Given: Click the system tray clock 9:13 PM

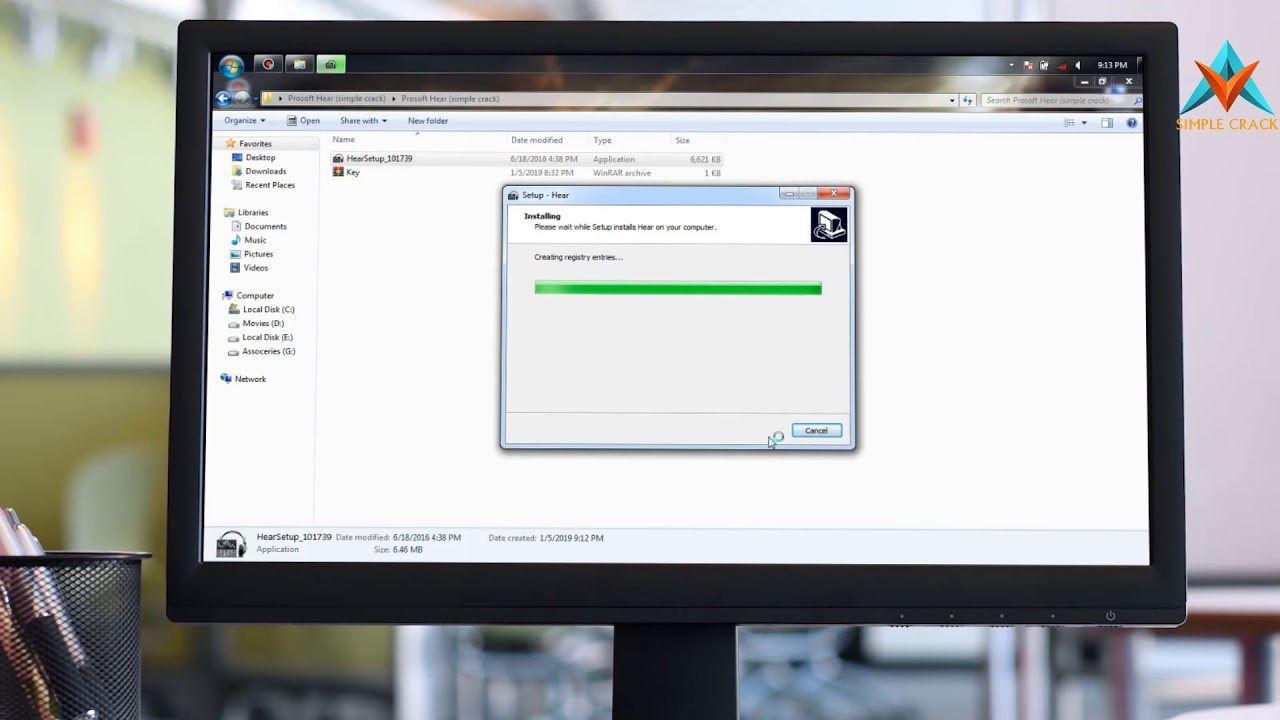Looking at the screenshot, I should (x=1112, y=66).
